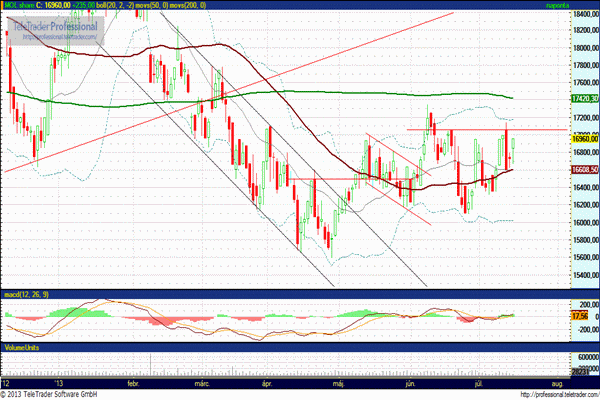Click the macd(12, 26, 9) panel header

pos(25,294)
